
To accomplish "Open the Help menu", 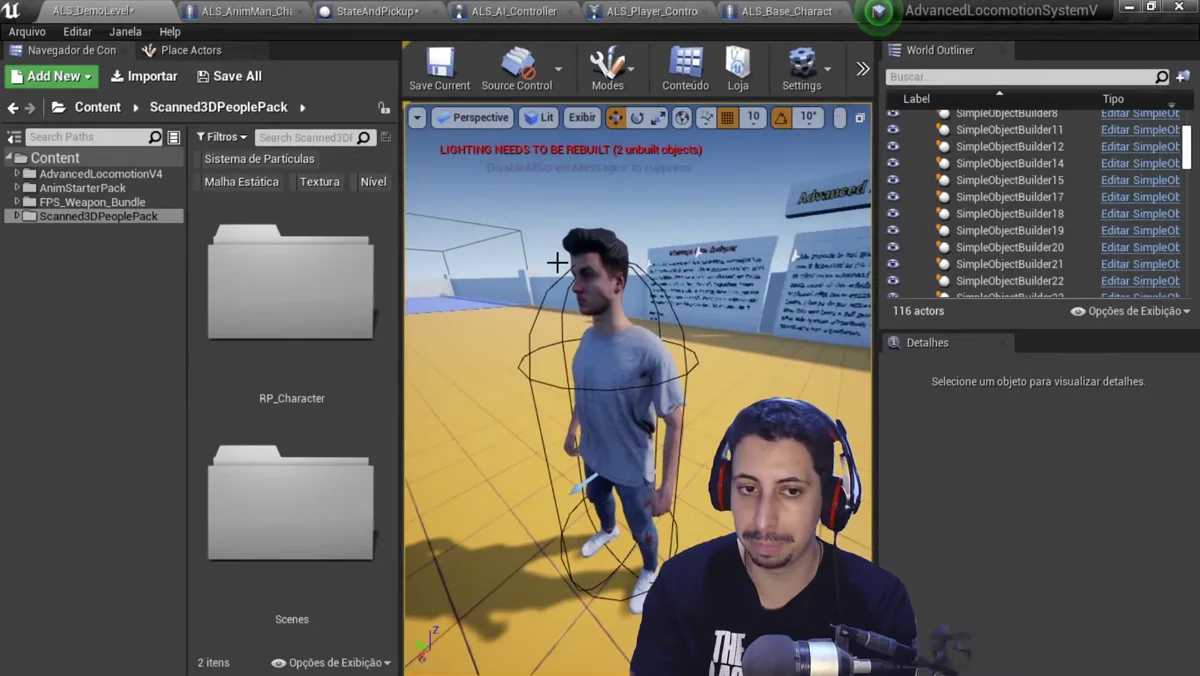I will (170, 32).
